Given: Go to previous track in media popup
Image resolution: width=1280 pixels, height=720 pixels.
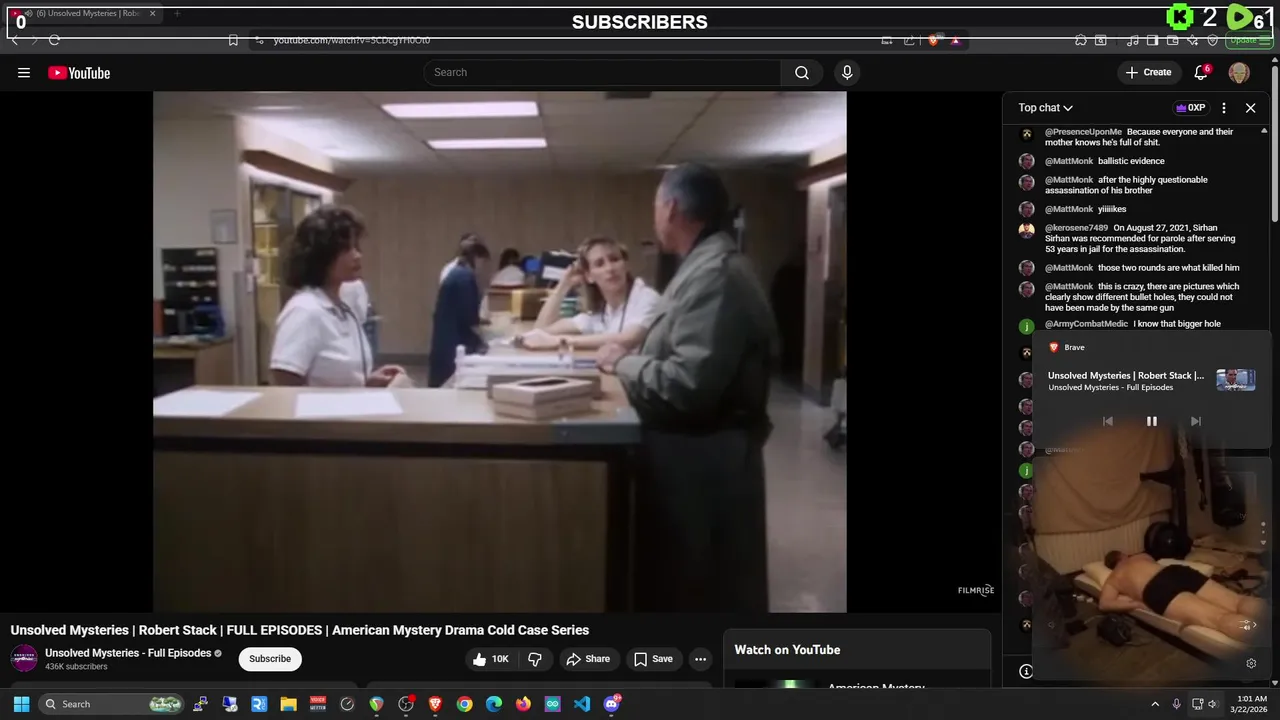Looking at the screenshot, I should 1107,421.
